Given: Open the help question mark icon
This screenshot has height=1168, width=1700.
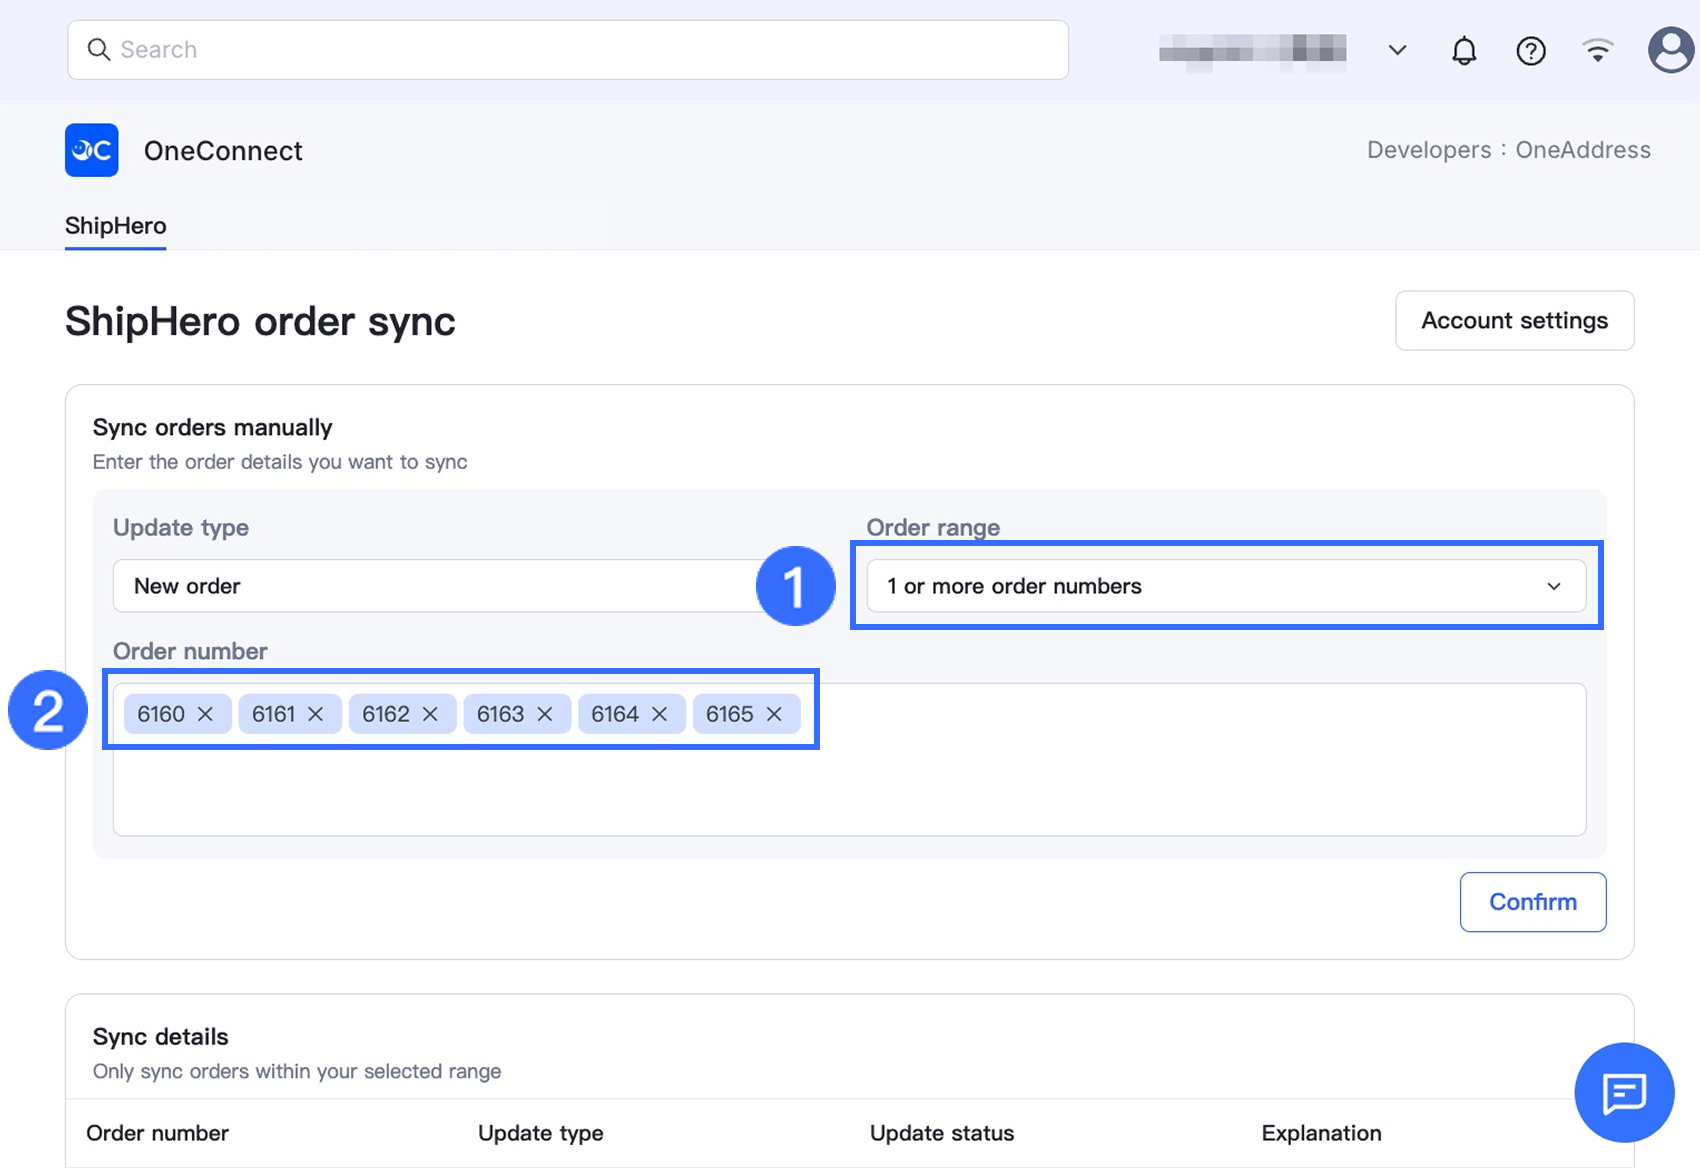Looking at the screenshot, I should 1531,50.
